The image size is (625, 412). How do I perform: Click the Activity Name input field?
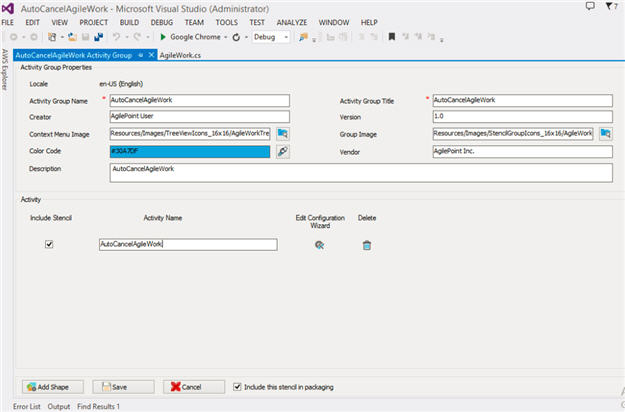tap(188, 245)
